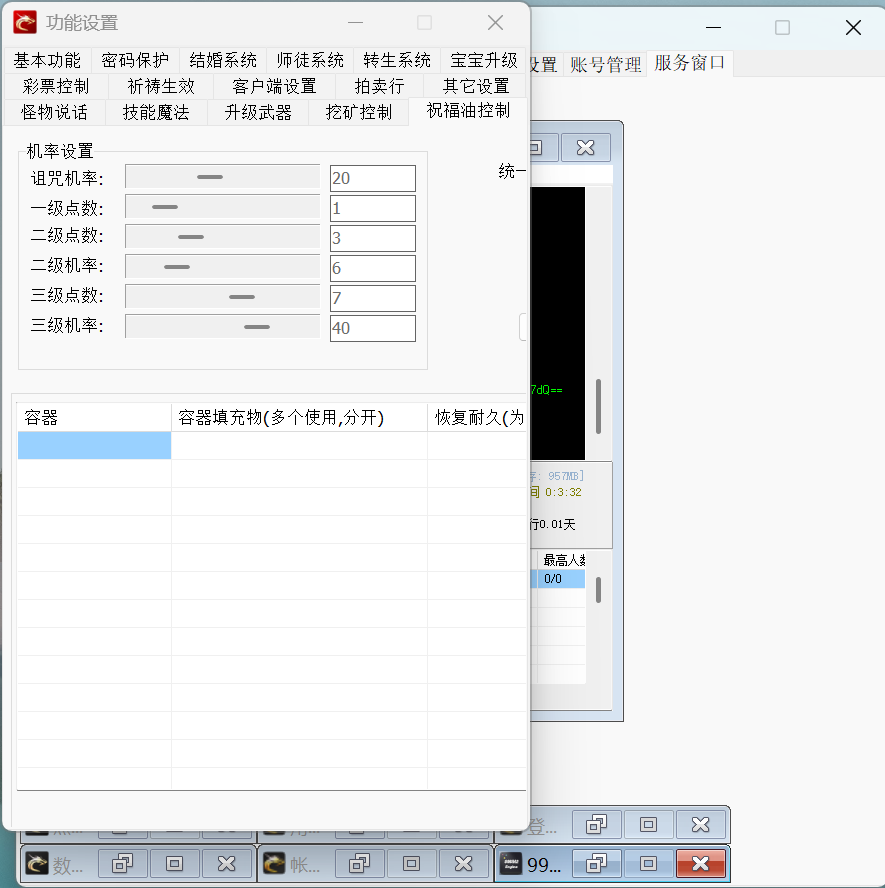Switch to the 密码保护 tab
Image resolution: width=885 pixels, height=888 pixels.
pyautogui.click(x=135, y=61)
